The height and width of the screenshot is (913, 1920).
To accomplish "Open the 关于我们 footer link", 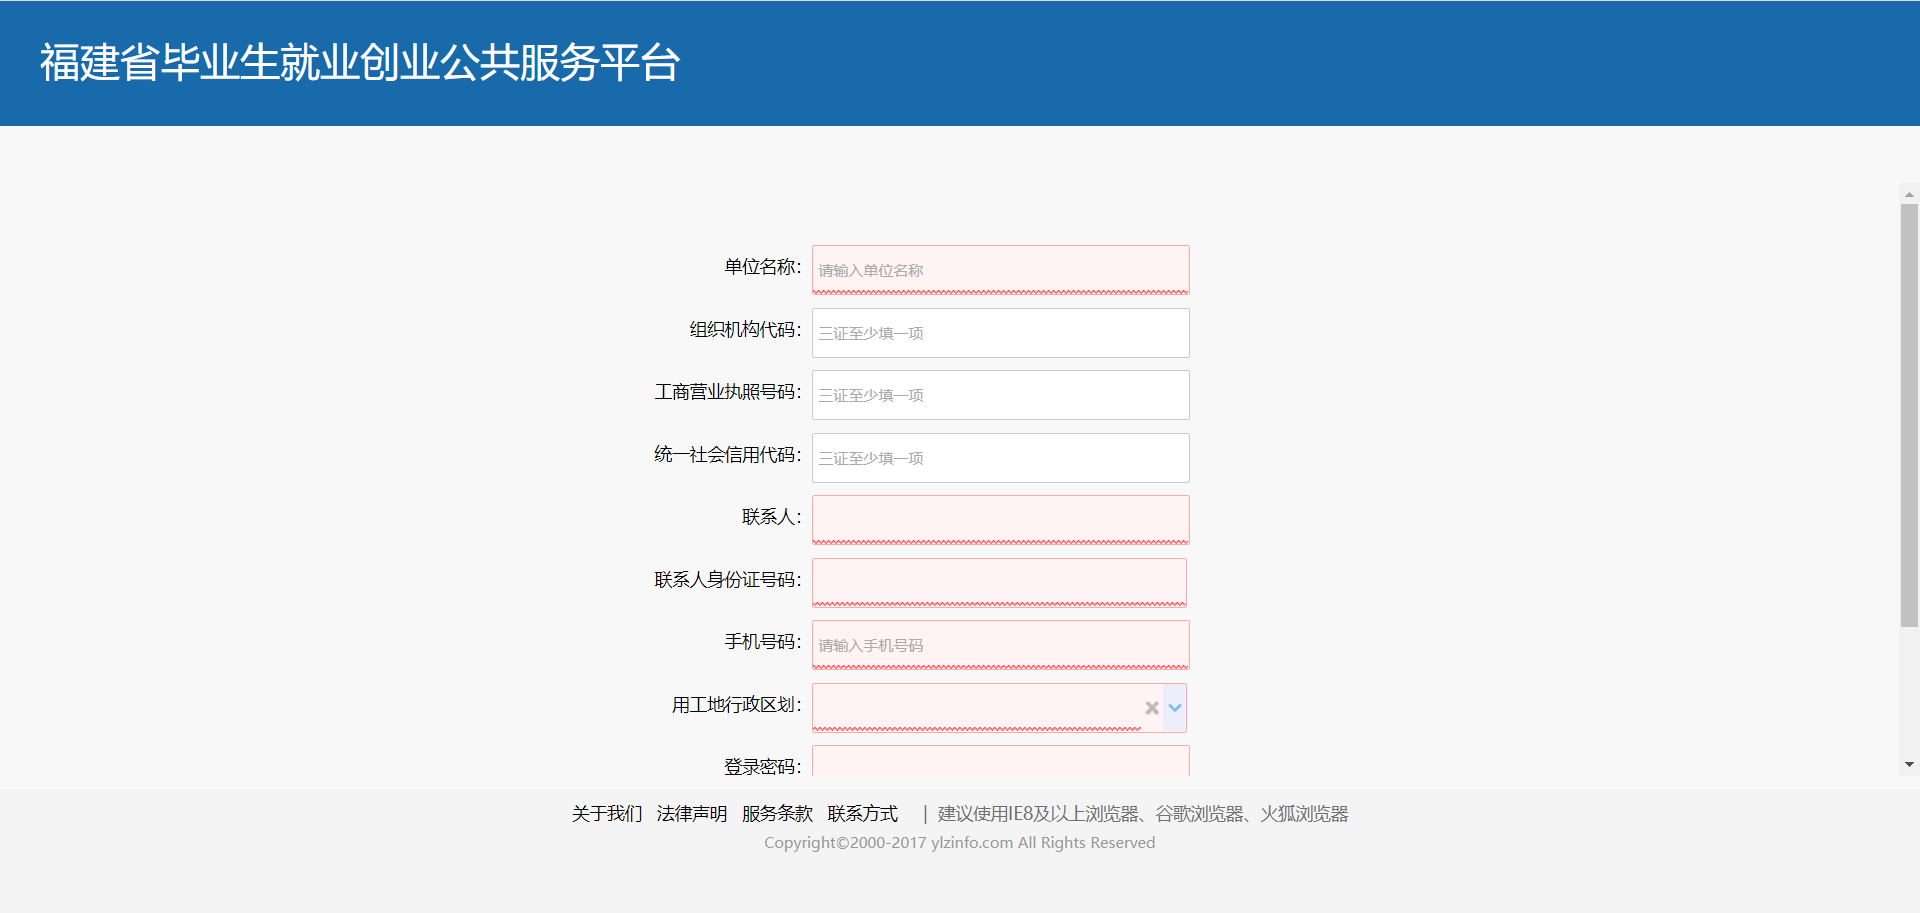I will point(607,814).
